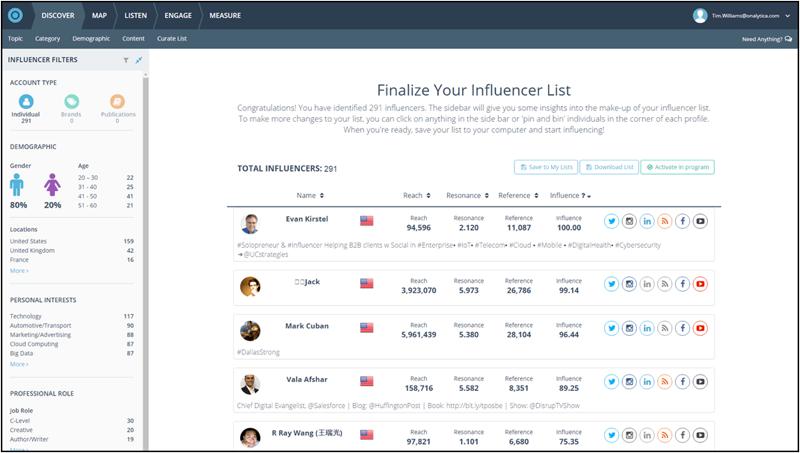800x453 pixels.
Task: Sort the list by Influence column
Action: tap(570, 195)
